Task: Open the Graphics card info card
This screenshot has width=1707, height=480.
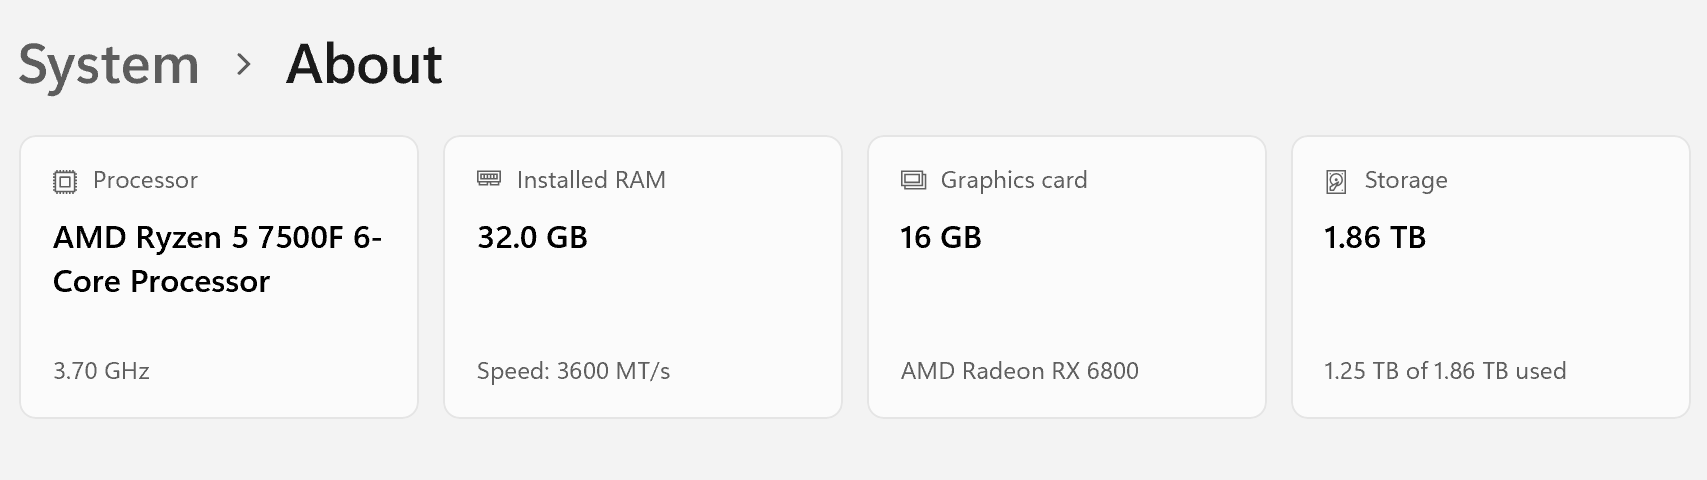Action: coord(1067,277)
